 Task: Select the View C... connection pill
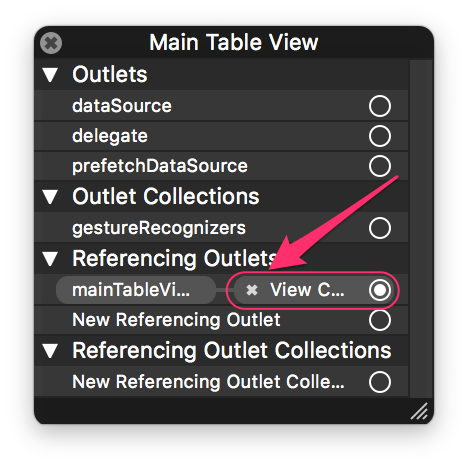click(x=313, y=290)
